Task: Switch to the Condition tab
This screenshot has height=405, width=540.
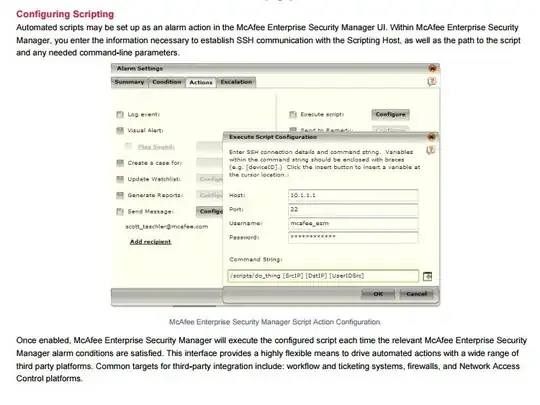Action: (x=167, y=82)
